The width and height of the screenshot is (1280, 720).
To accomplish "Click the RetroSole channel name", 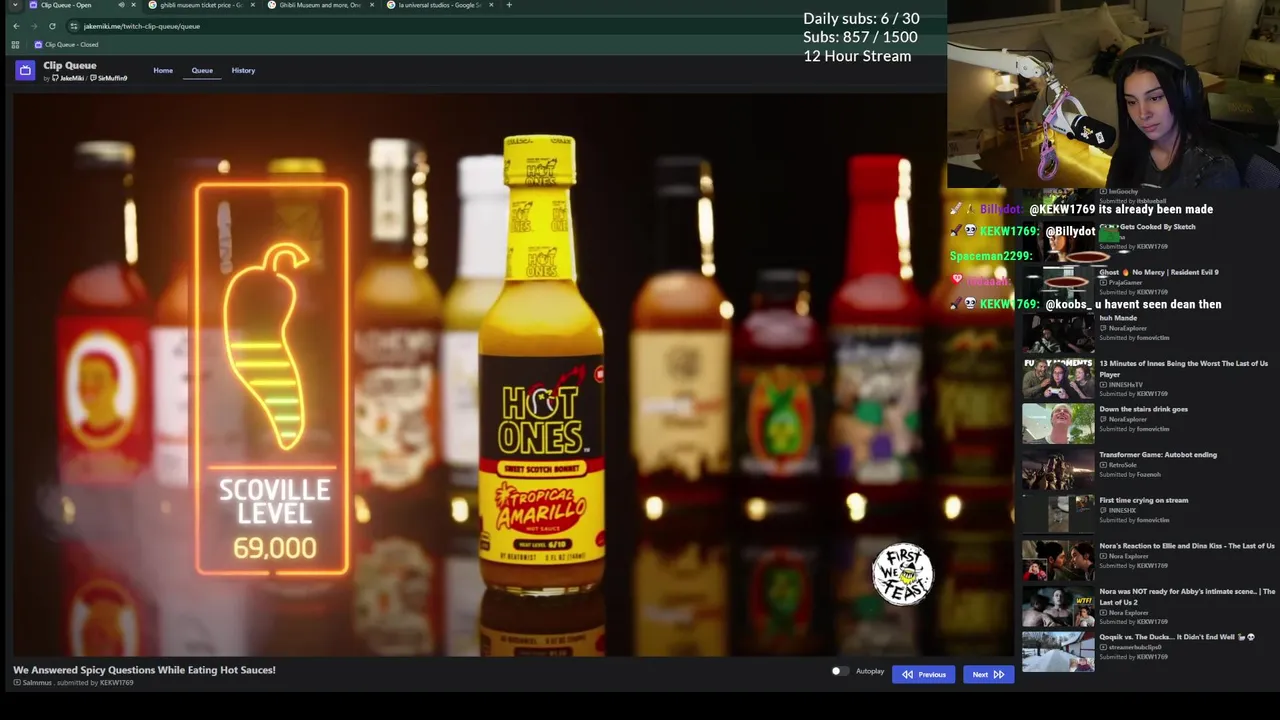I will click(x=1122, y=465).
